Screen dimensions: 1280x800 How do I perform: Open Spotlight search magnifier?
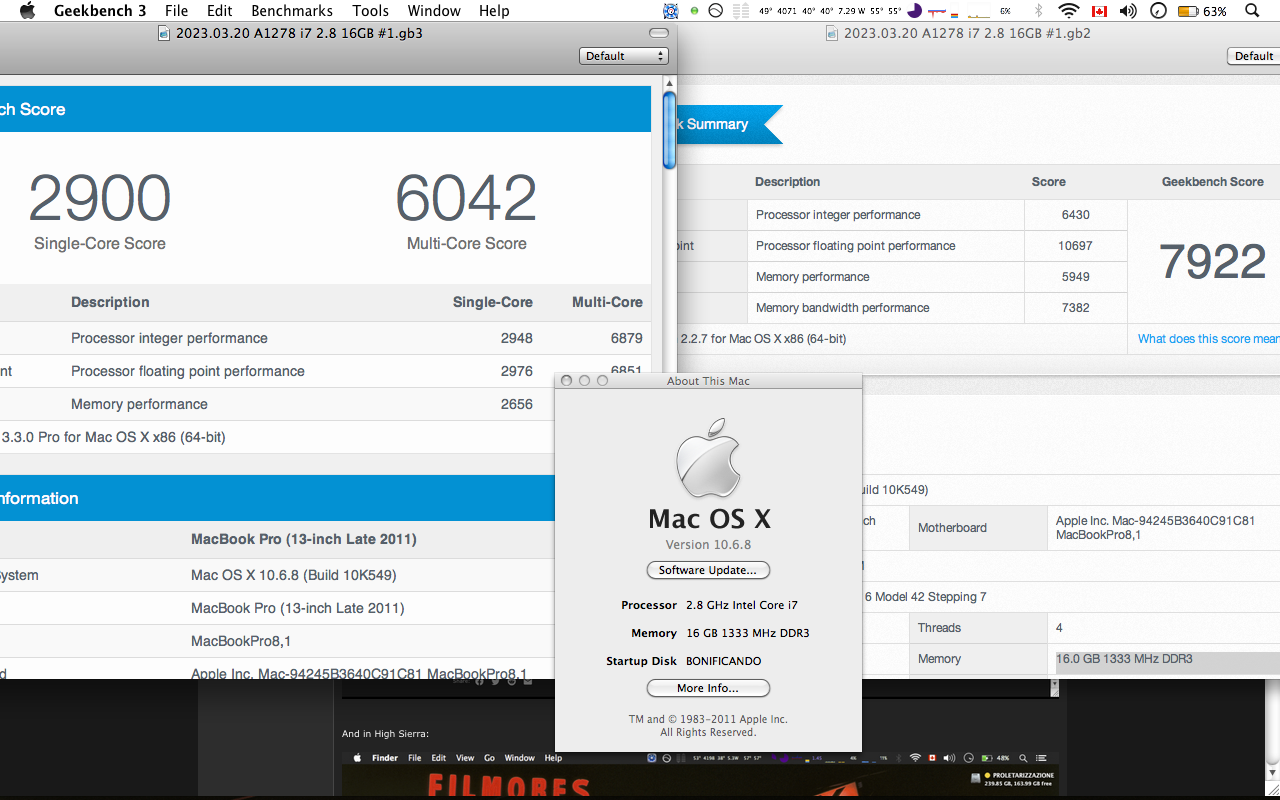1253,11
